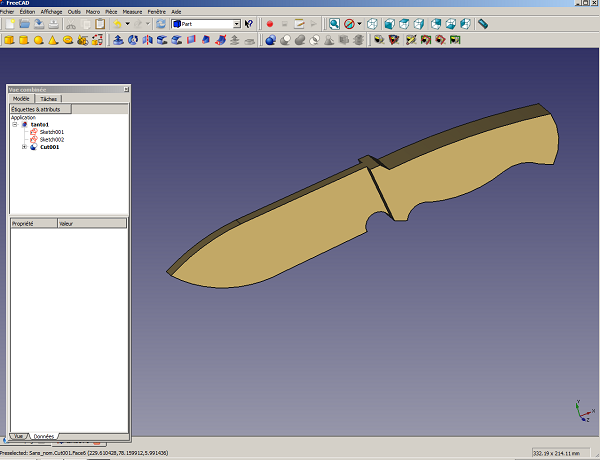
Task: Switch to the Modèle tab
Action: tap(21, 99)
